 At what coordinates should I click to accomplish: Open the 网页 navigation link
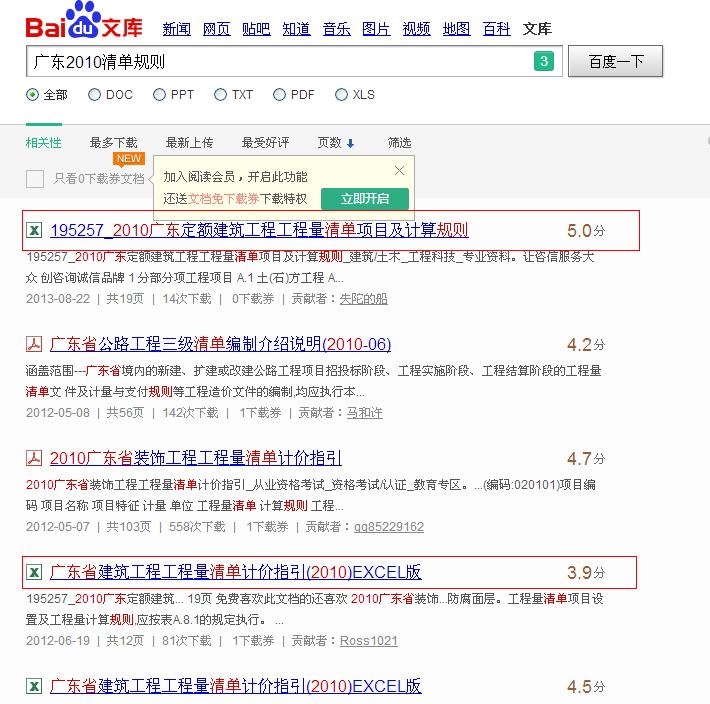[216, 29]
